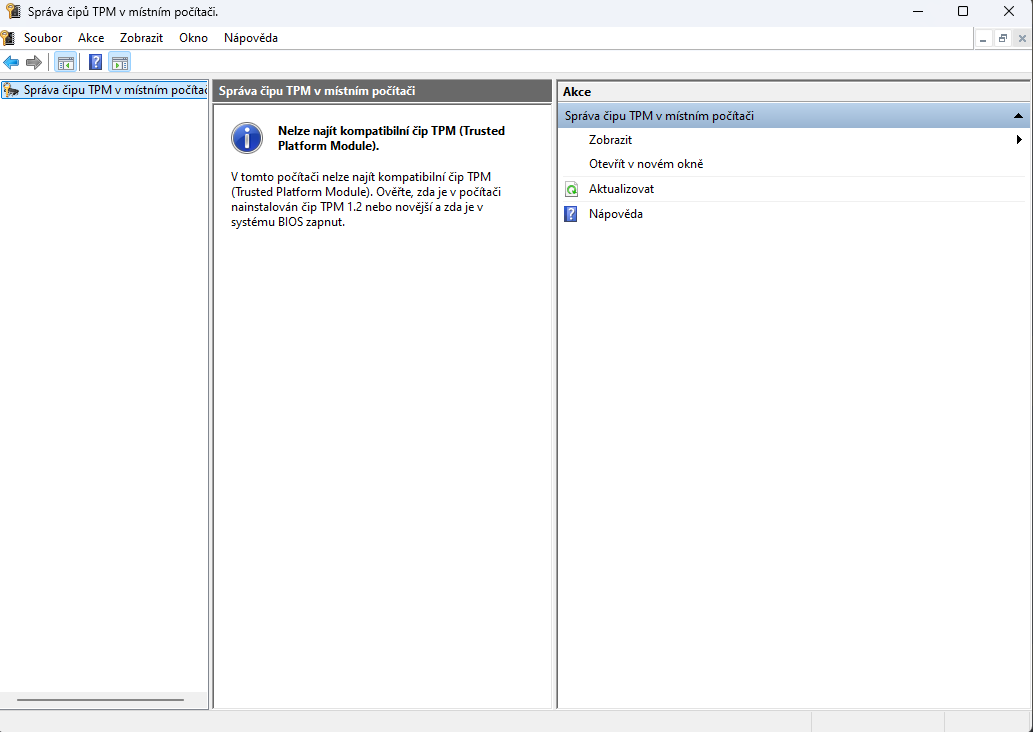1033x732 pixels.
Task: Click the Help icon in the toolbar
Action: pyautogui.click(x=93, y=61)
